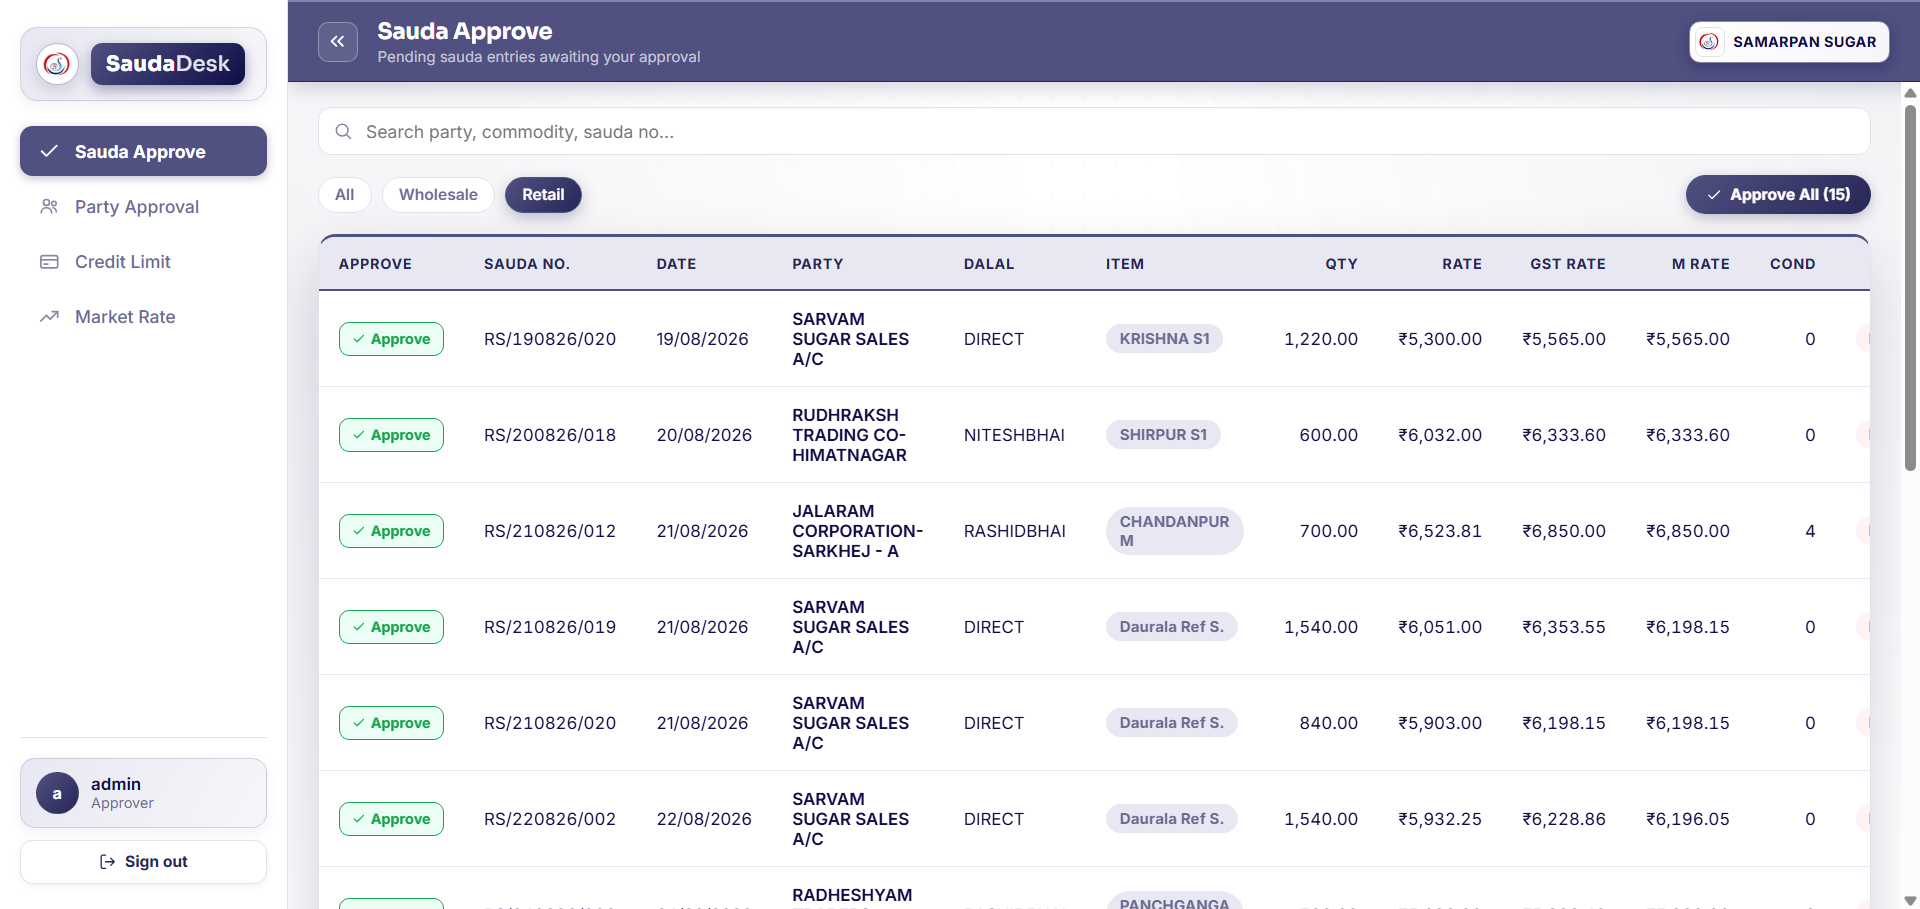Click GST rate ₹6,228.86 cell
Screen dimensions: 1920x909
coord(1564,819)
